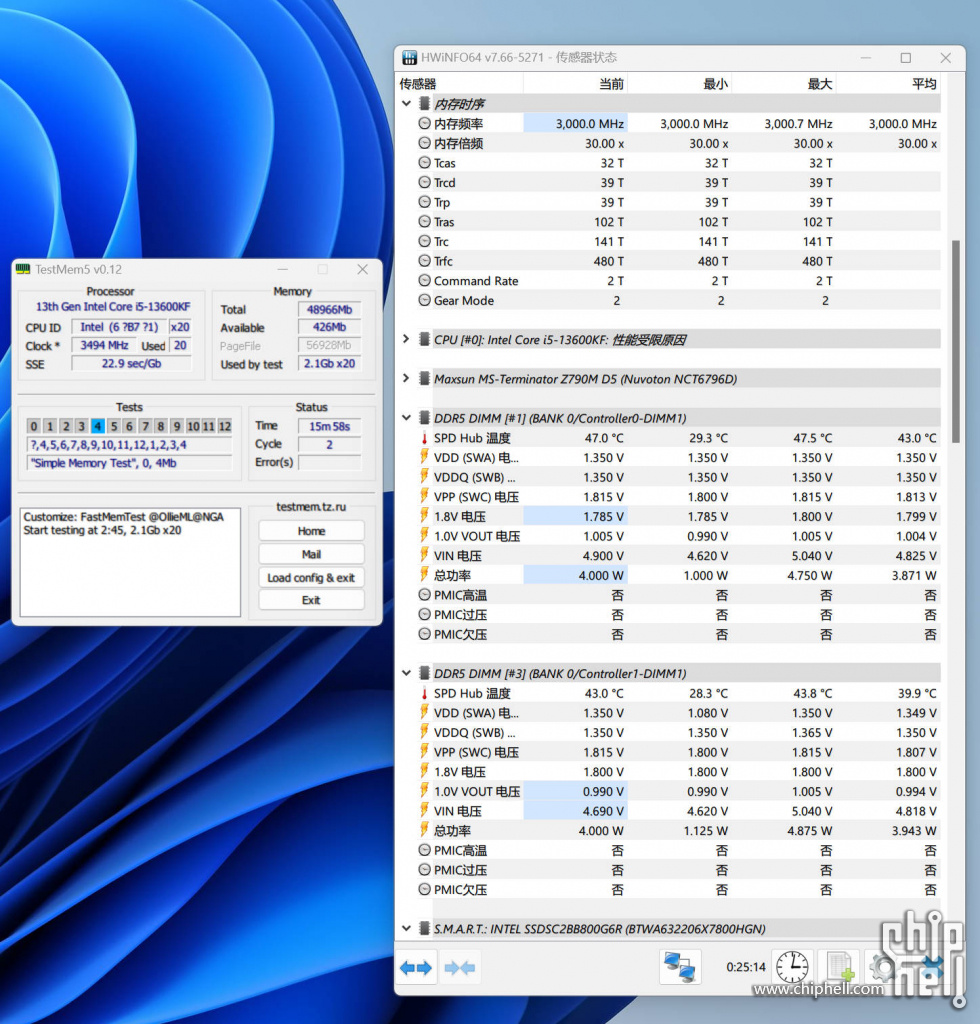Click the elapsed timer 0:25:14 in HWiNFO
The width and height of the screenshot is (980, 1024).
[746, 967]
